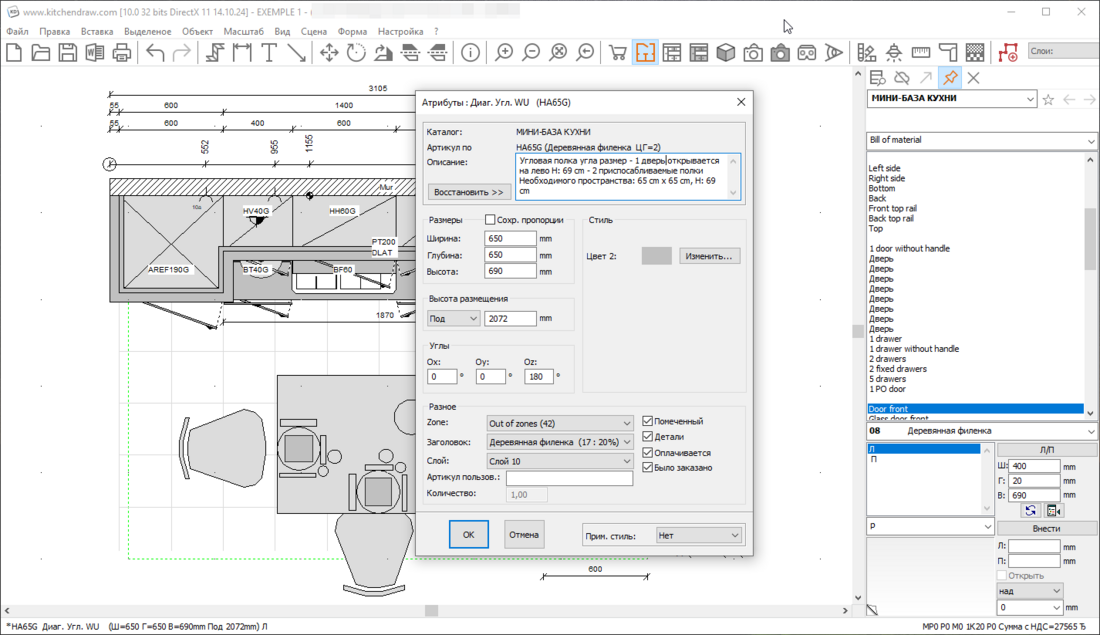
Task: Open the Под placement height dropdown
Action: [453, 319]
